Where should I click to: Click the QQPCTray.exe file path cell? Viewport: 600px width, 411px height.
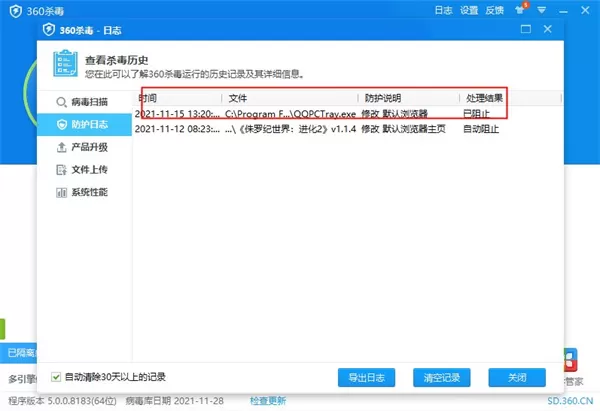pos(290,114)
